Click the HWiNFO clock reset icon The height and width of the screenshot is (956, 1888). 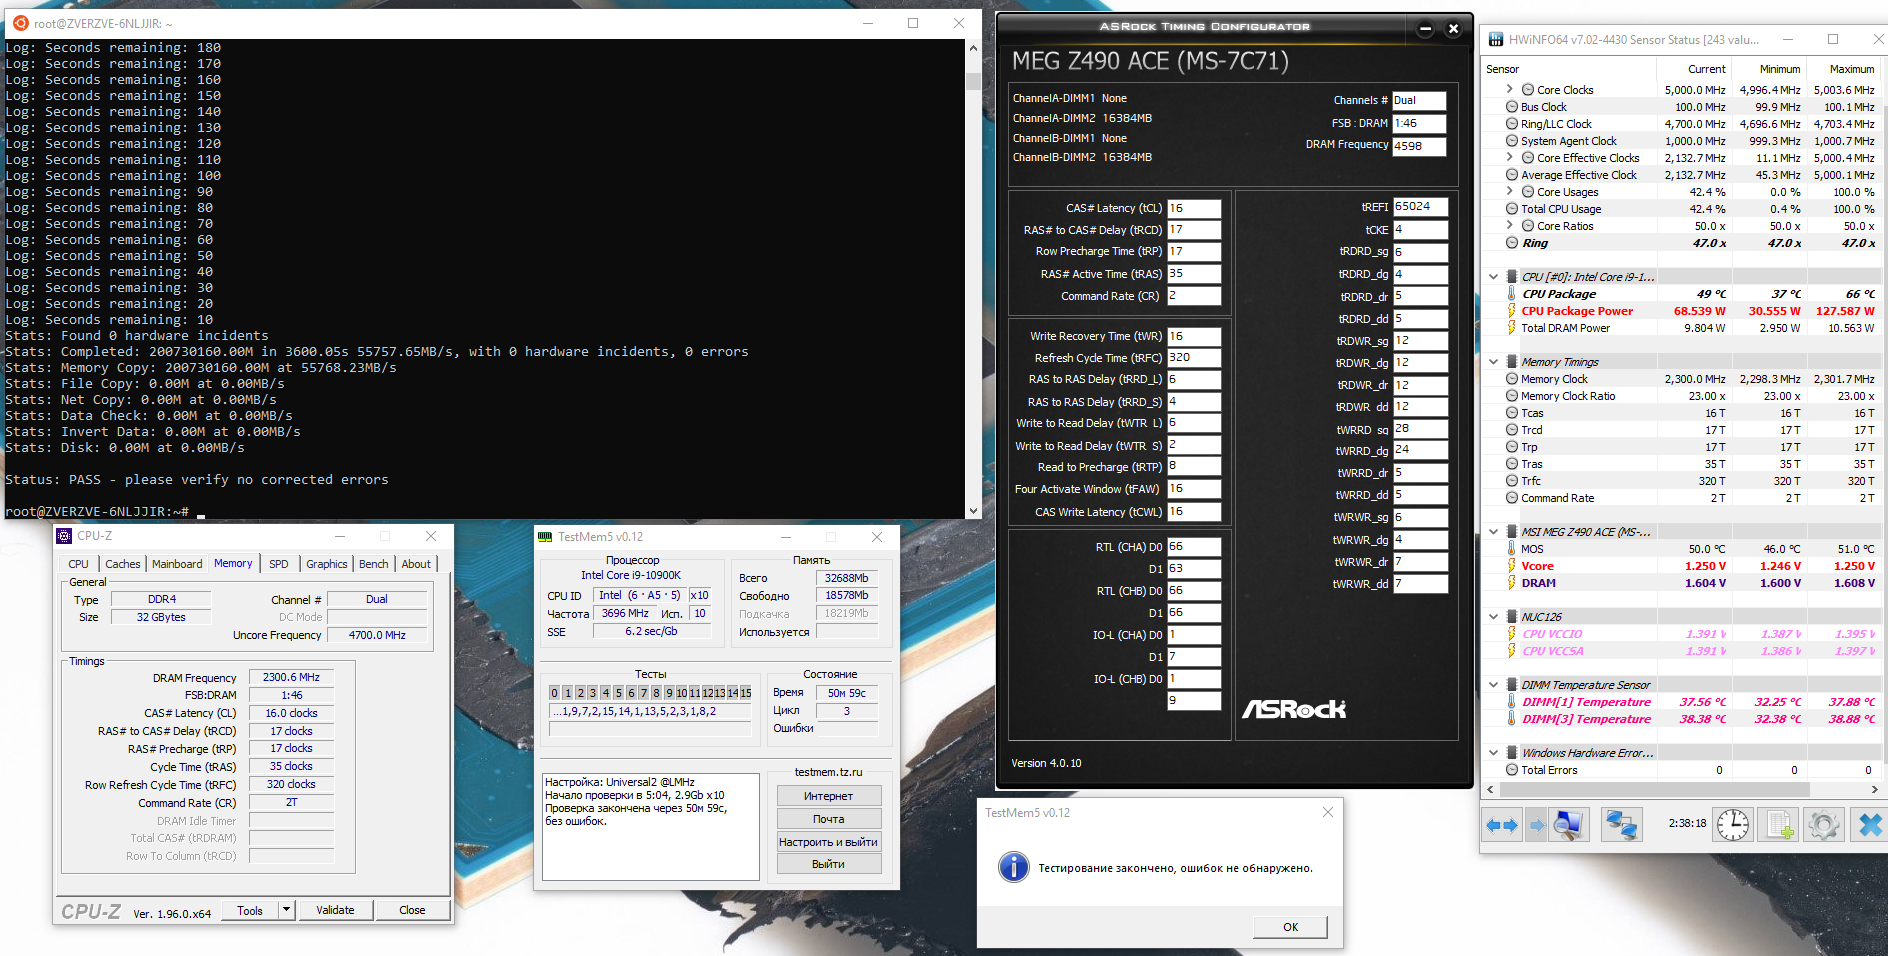coord(1733,825)
